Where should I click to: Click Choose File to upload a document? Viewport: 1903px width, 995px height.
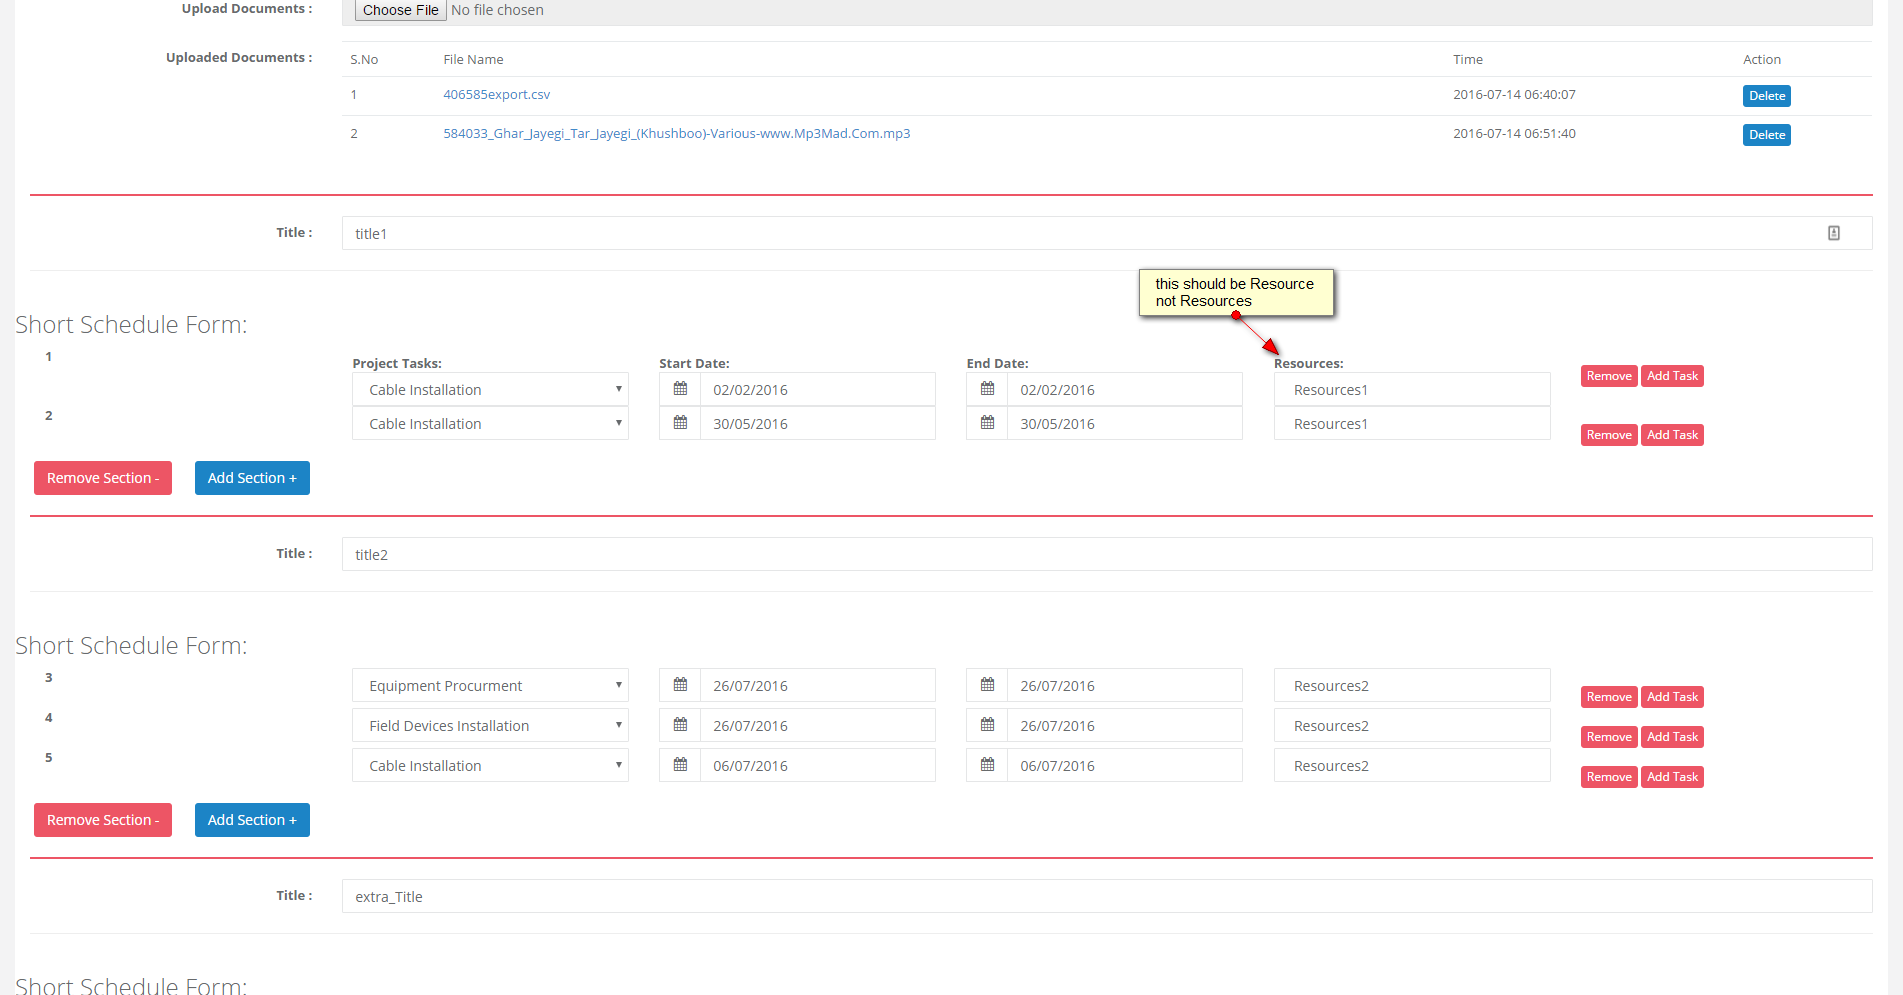click(400, 10)
